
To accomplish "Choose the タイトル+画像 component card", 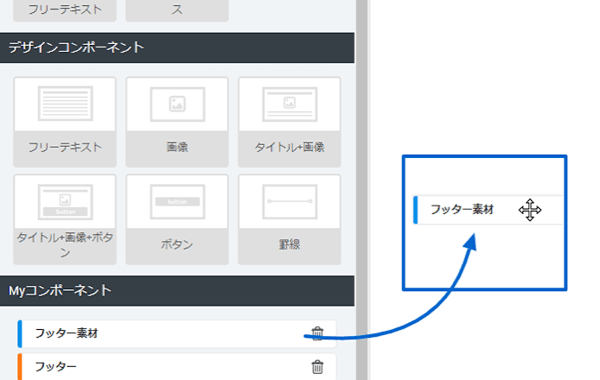I will pyautogui.click(x=289, y=122).
